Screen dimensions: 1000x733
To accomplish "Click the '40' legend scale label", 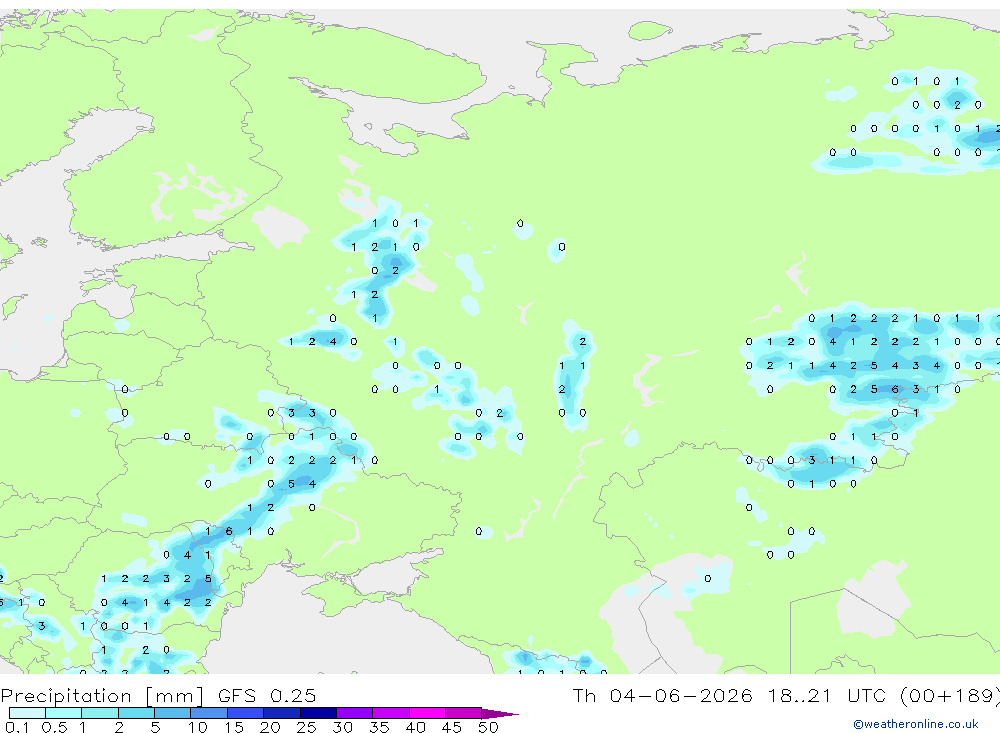I will click(x=415, y=727).
